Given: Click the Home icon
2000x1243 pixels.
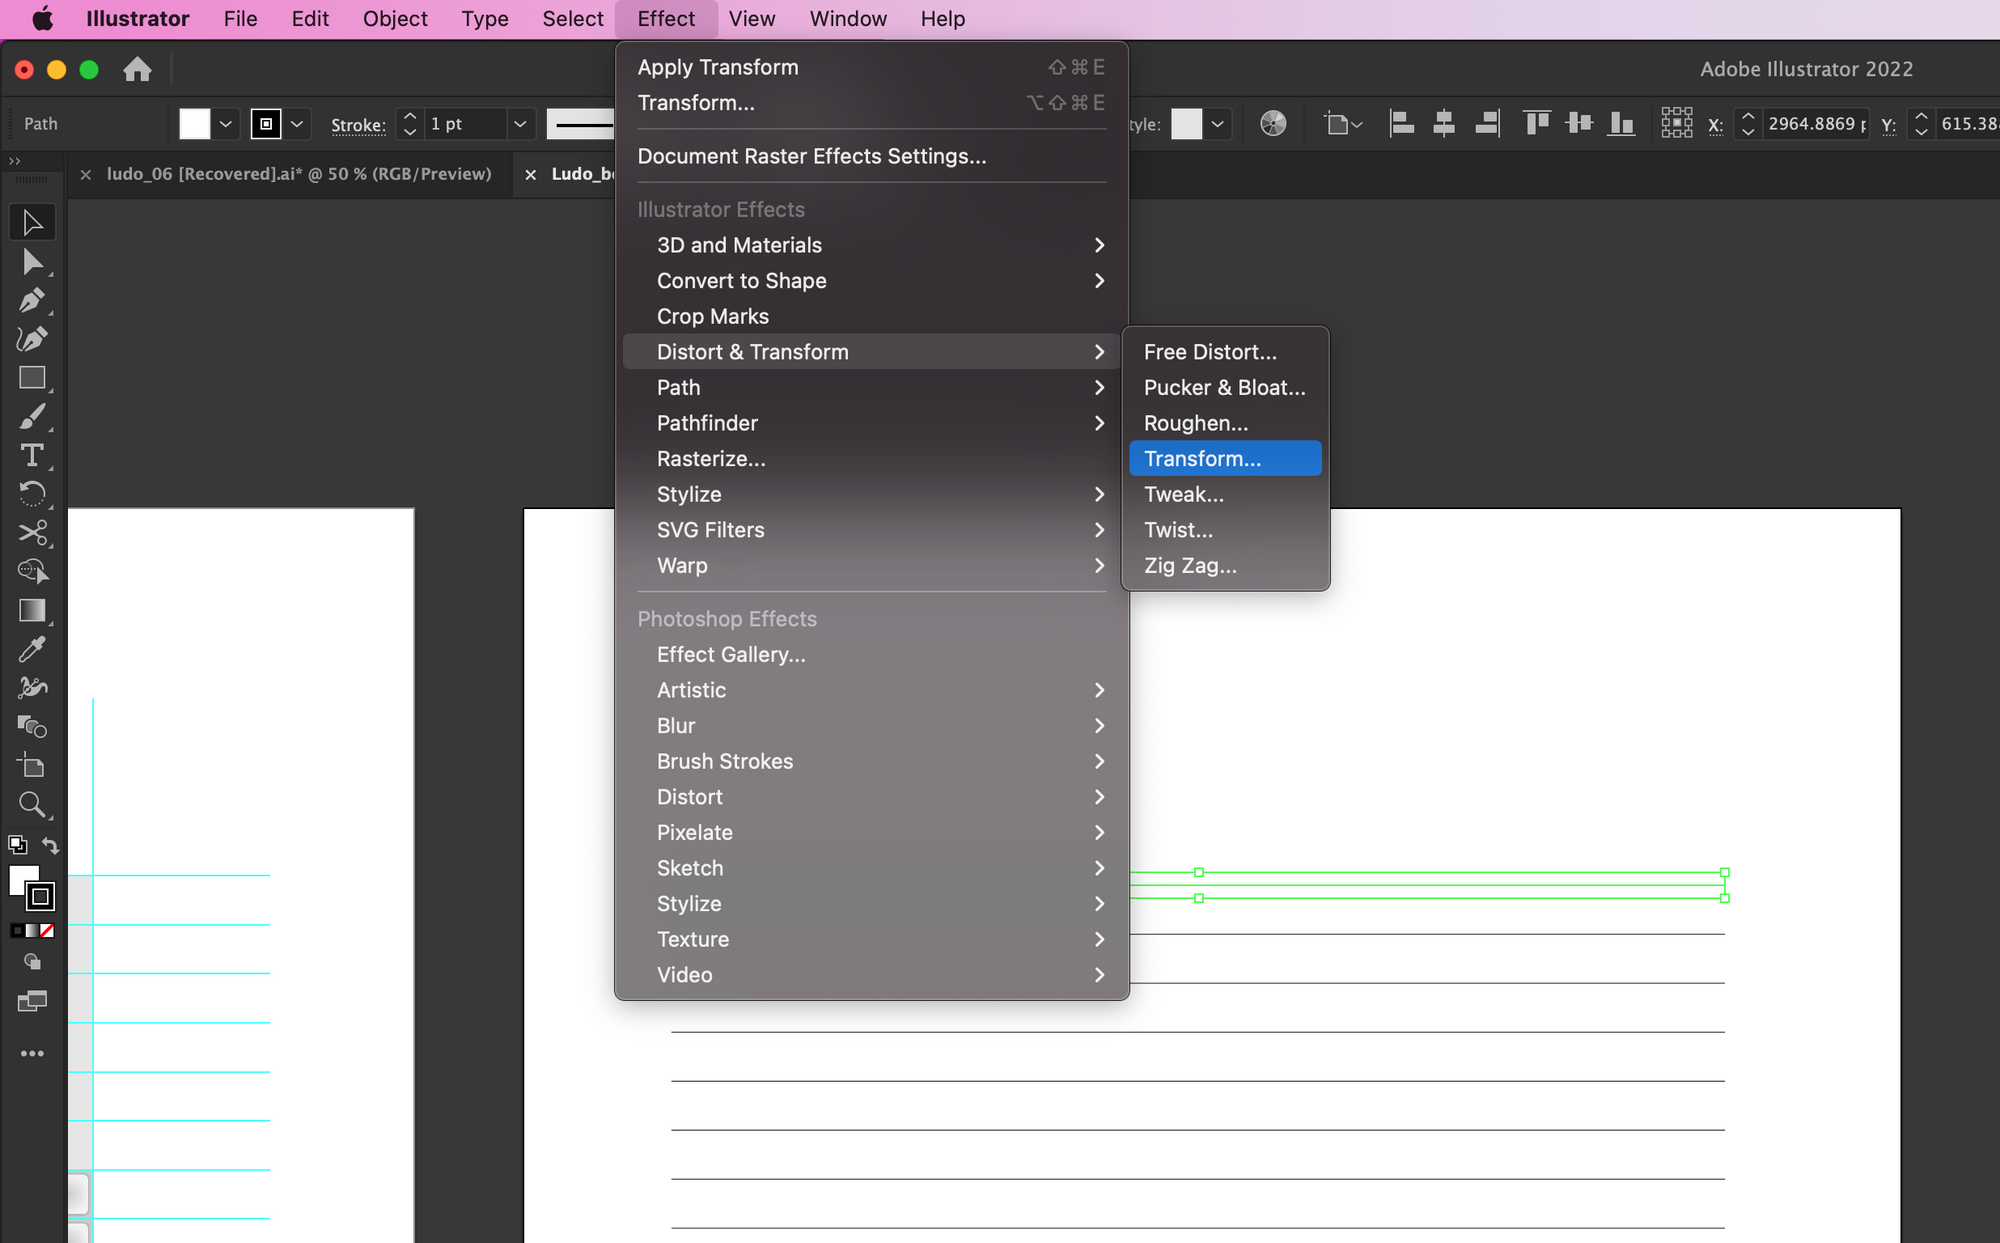Looking at the screenshot, I should 137,69.
